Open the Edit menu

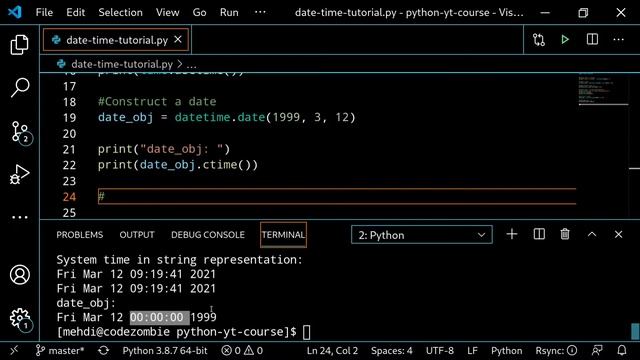[x=76, y=12]
